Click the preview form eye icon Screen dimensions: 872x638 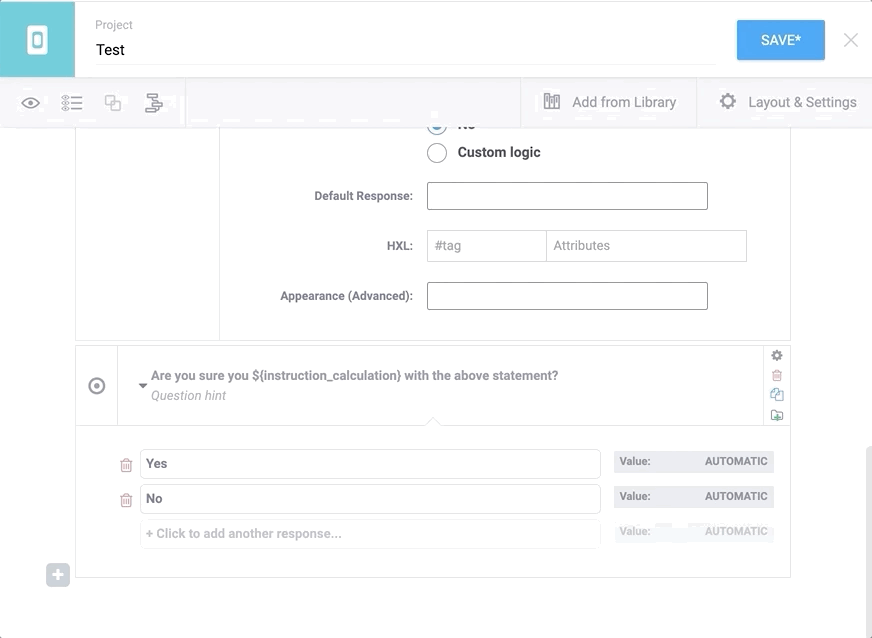(x=31, y=102)
